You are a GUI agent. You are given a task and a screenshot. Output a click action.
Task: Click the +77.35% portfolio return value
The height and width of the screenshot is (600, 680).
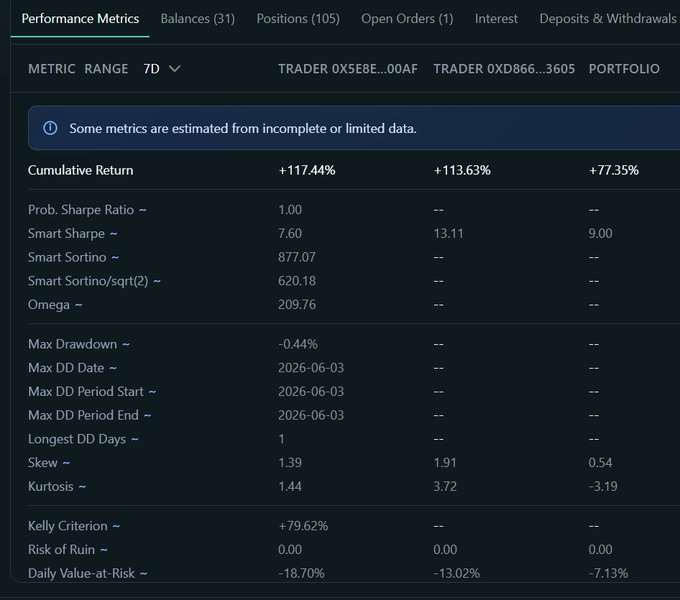[614, 170]
